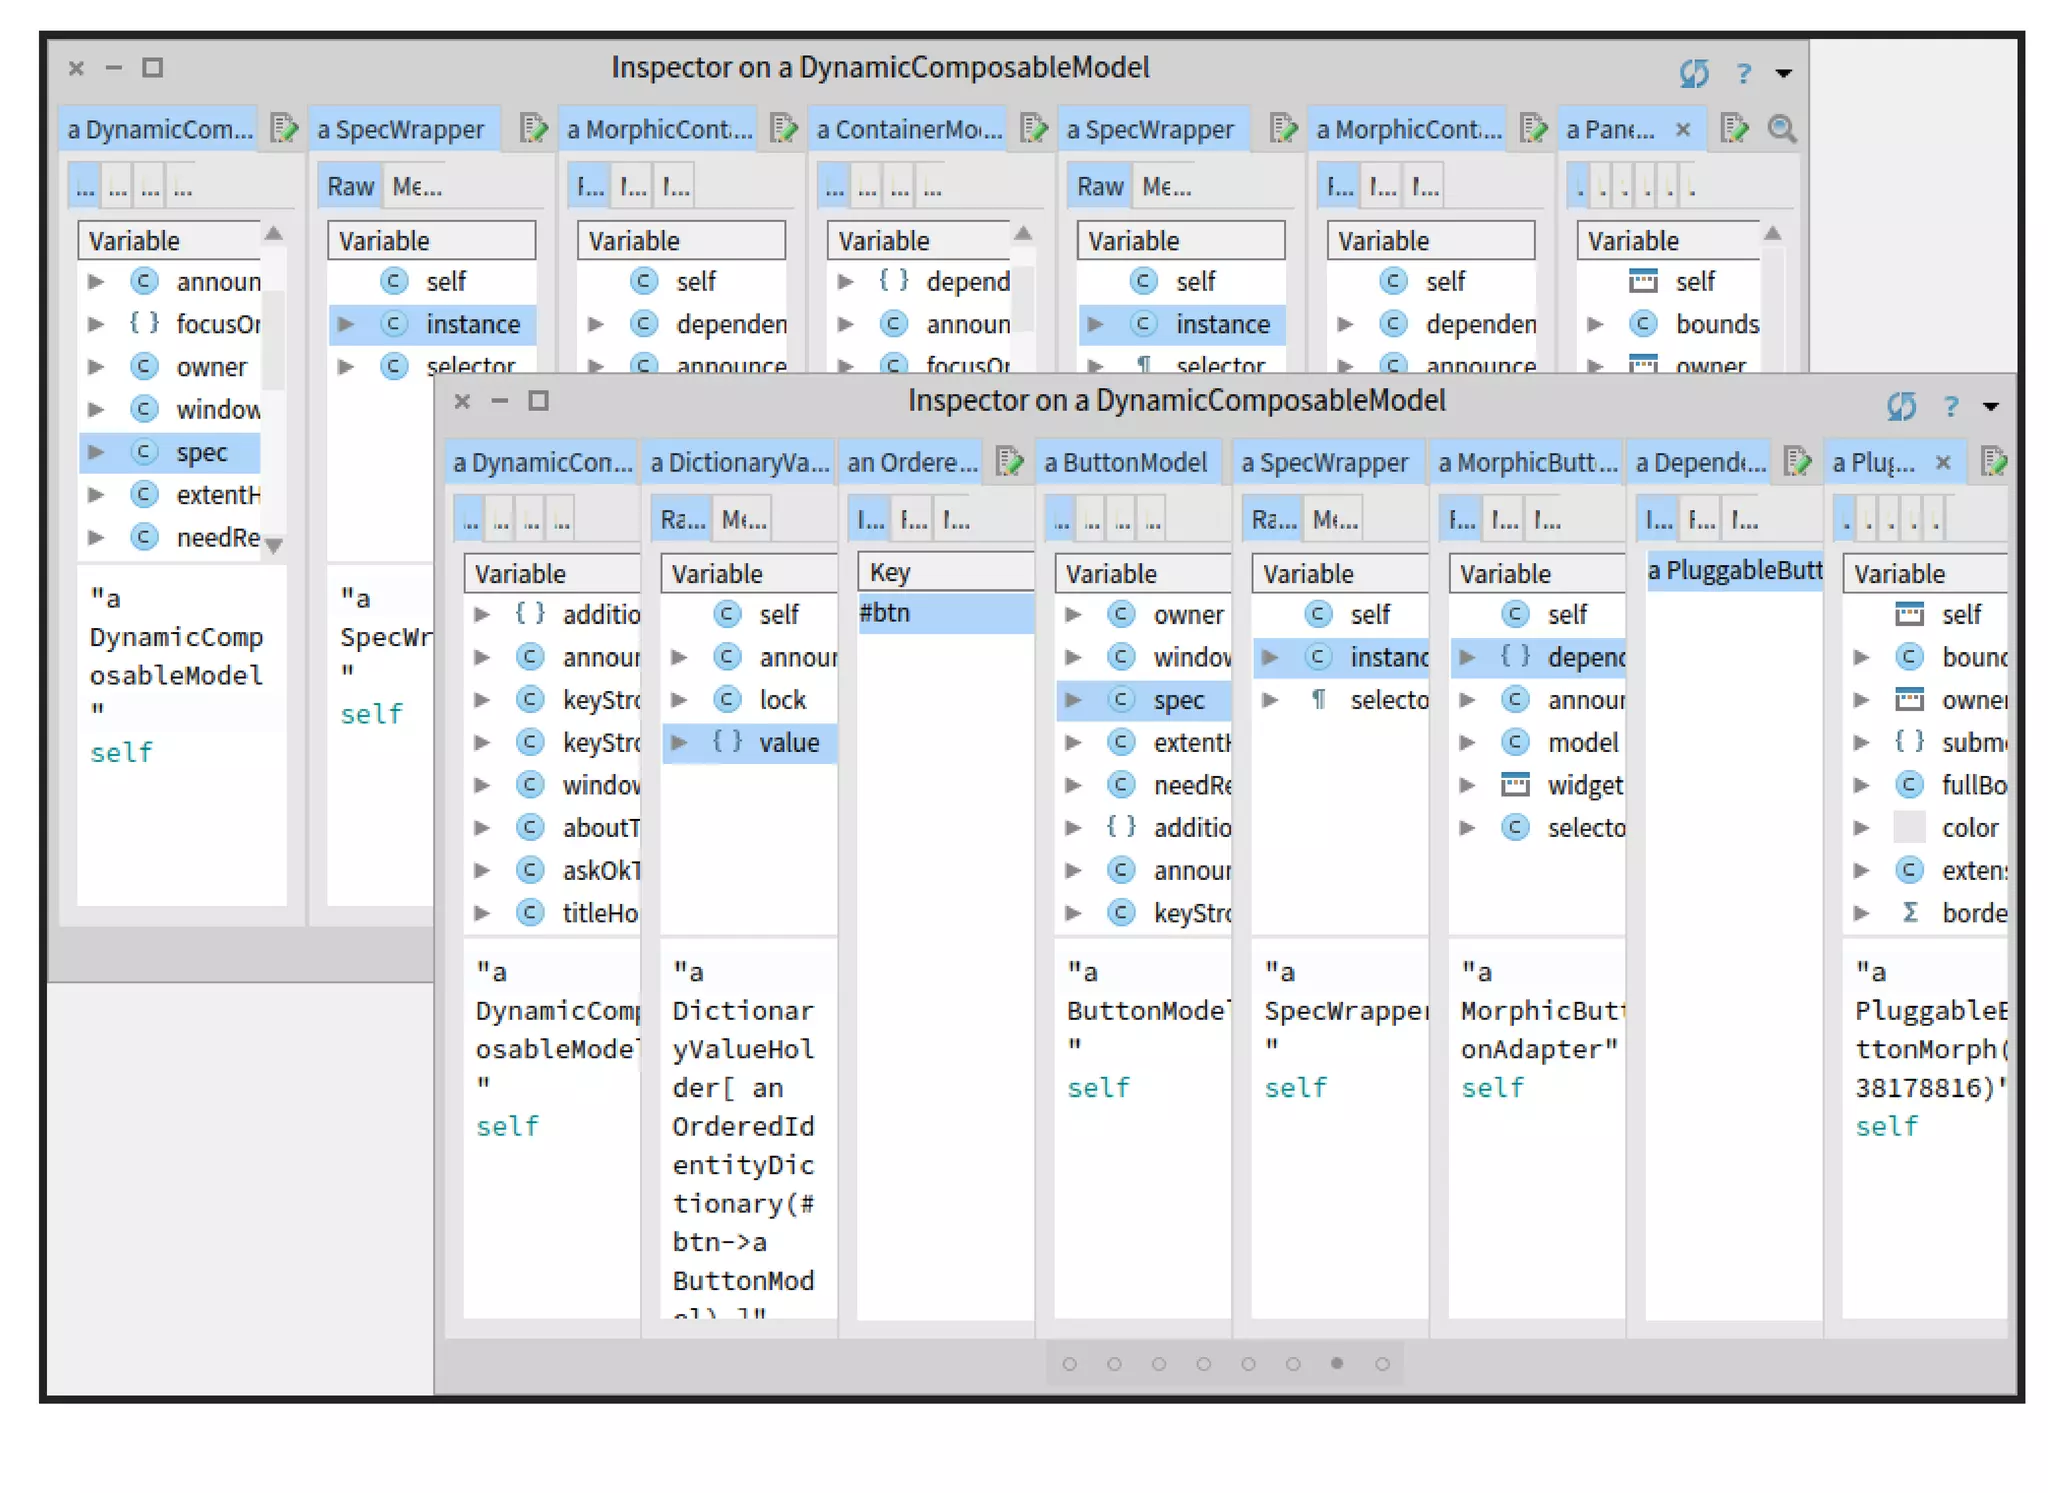Select the first pager dot

coord(1070,1363)
